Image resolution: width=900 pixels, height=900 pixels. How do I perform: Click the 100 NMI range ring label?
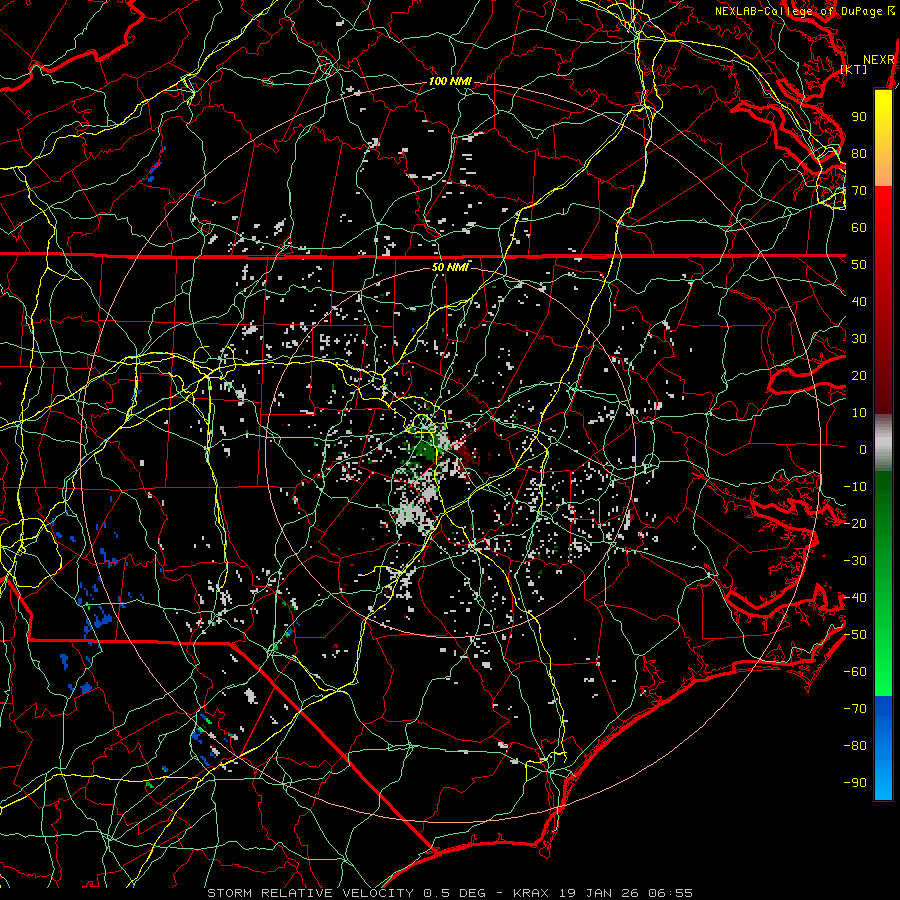450,82
